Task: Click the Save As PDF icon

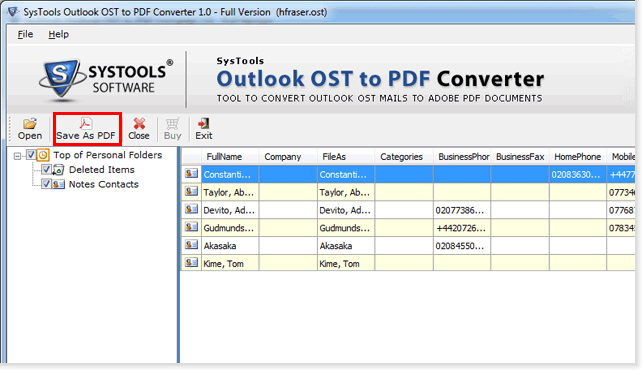Action: point(86,123)
